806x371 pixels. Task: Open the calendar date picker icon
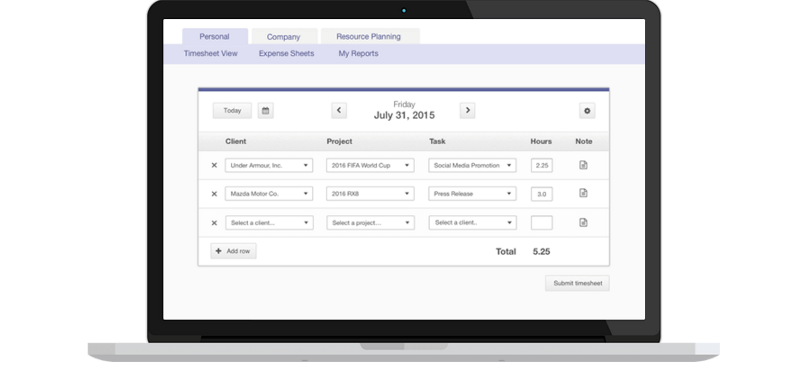point(265,110)
